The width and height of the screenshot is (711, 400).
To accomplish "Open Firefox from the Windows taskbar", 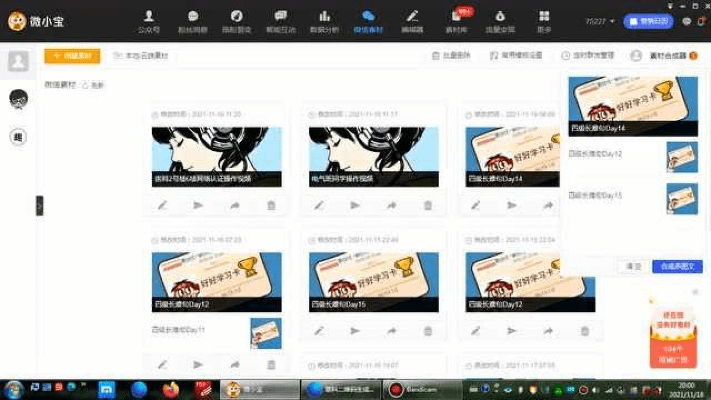I will tap(169, 388).
